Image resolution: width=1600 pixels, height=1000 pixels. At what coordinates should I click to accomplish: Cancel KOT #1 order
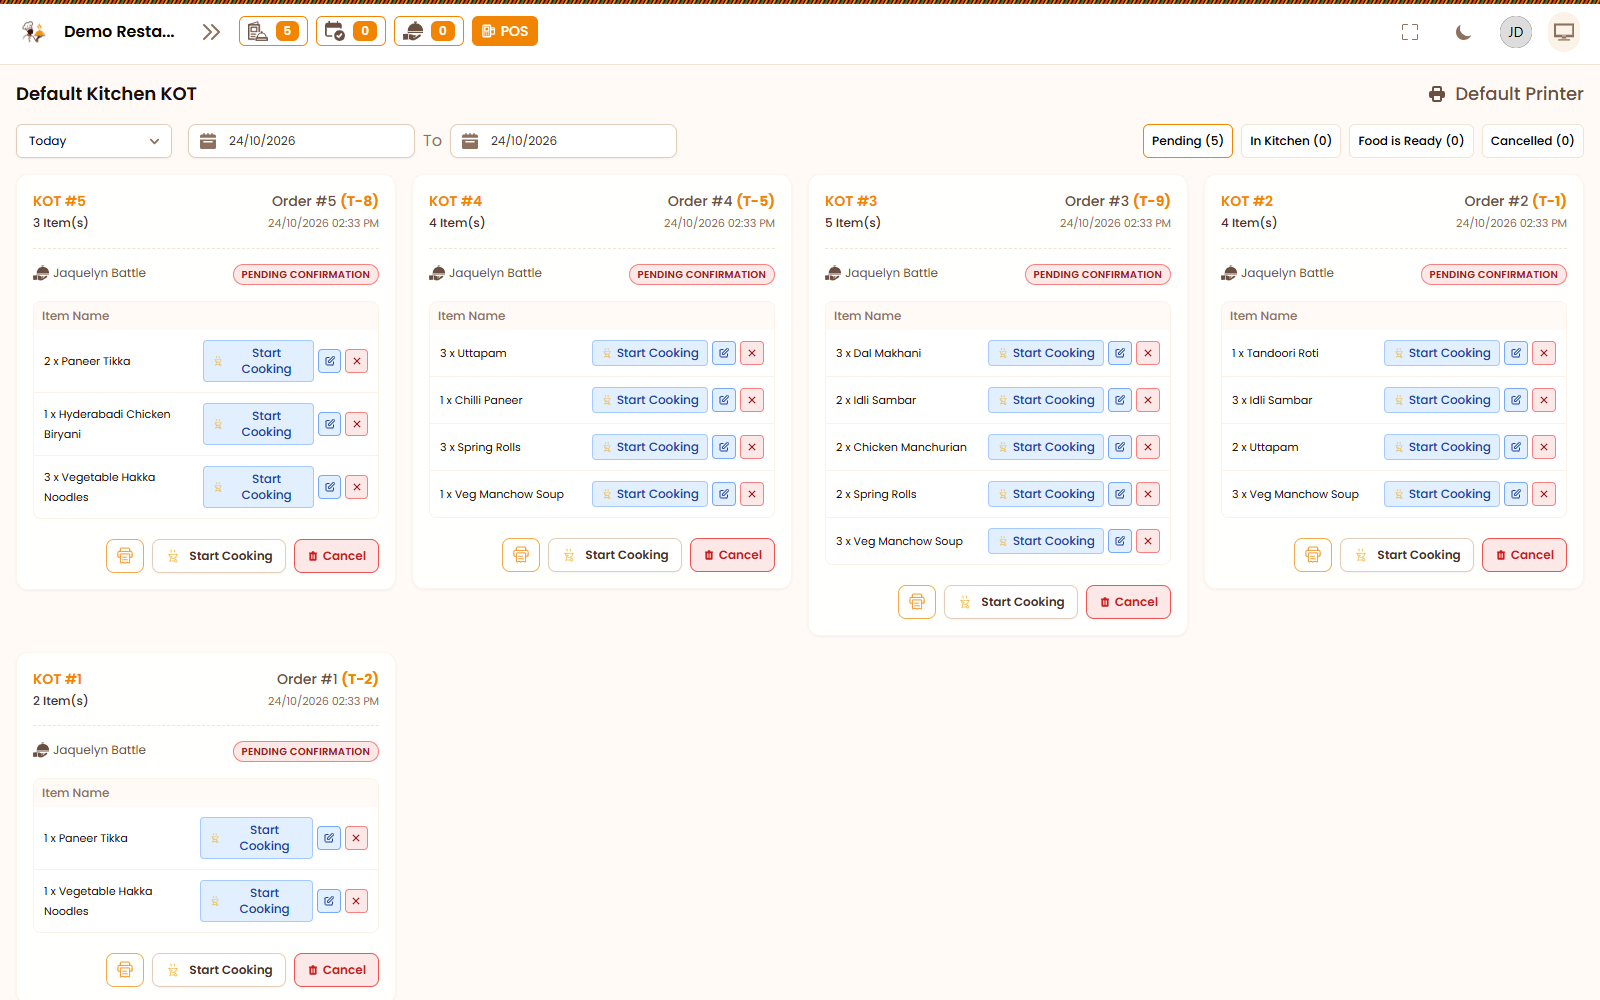336,970
